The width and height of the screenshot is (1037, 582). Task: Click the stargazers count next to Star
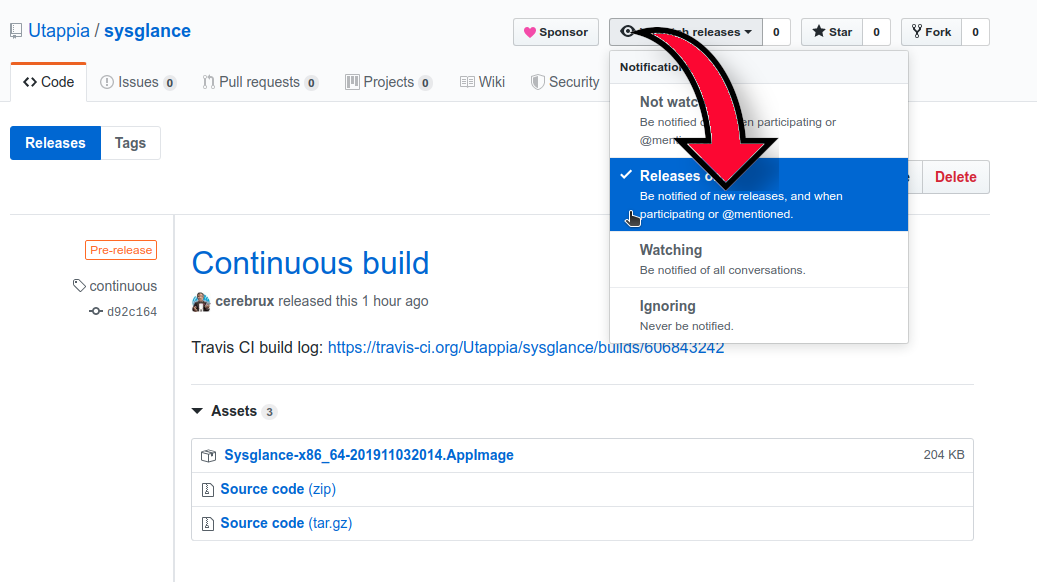876,32
